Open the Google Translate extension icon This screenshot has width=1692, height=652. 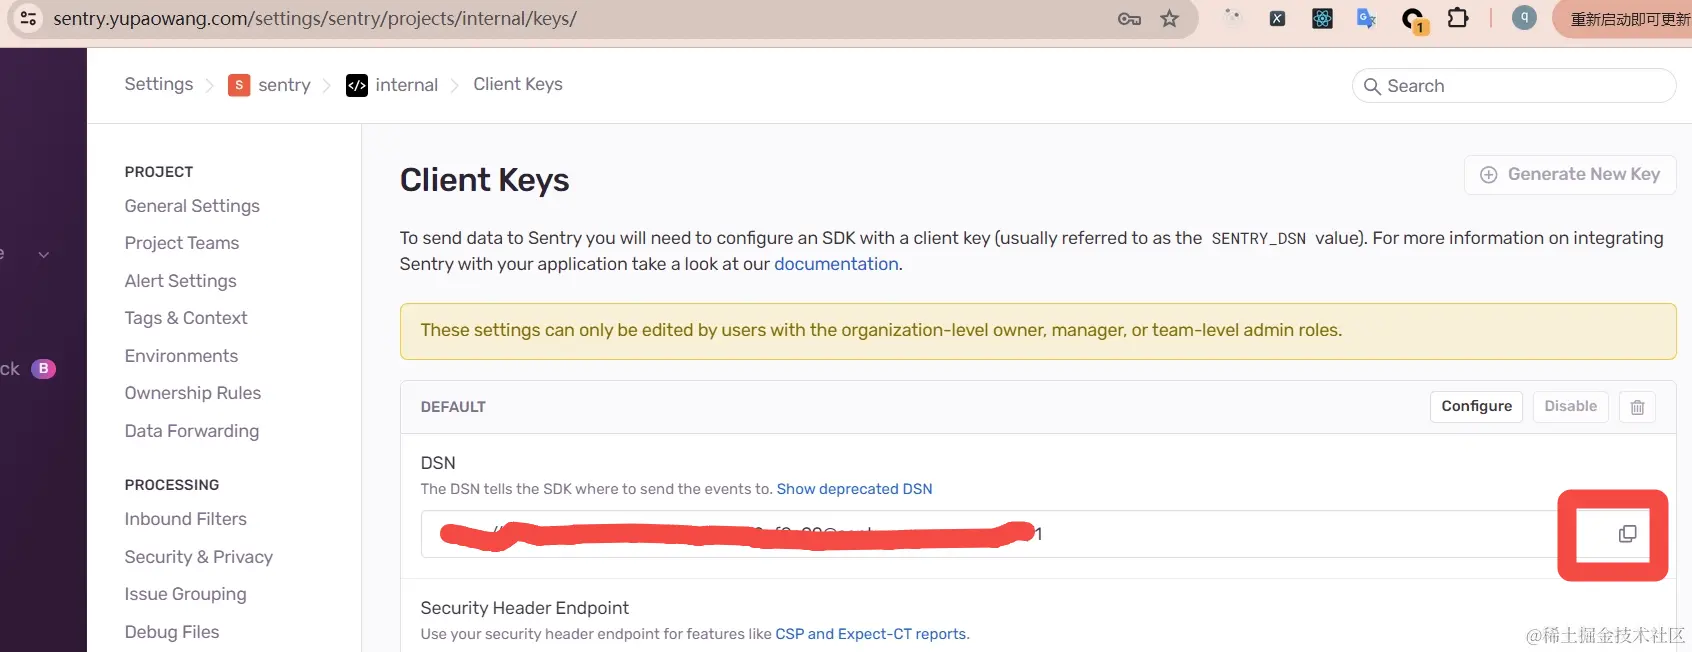(1366, 18)
